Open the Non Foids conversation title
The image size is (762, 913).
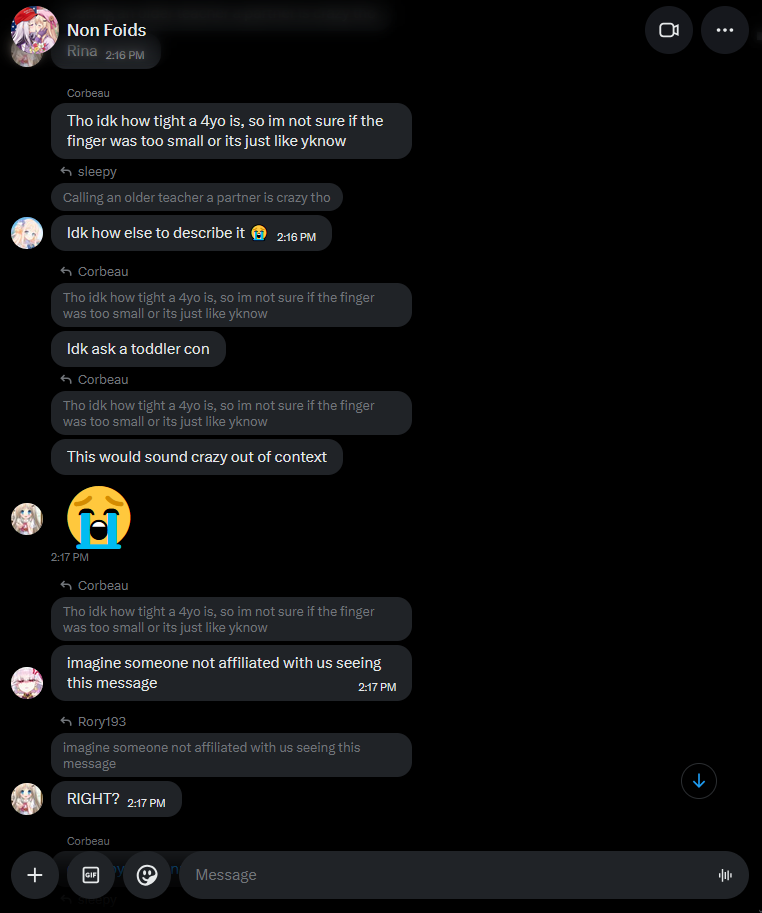coord(107,30)
